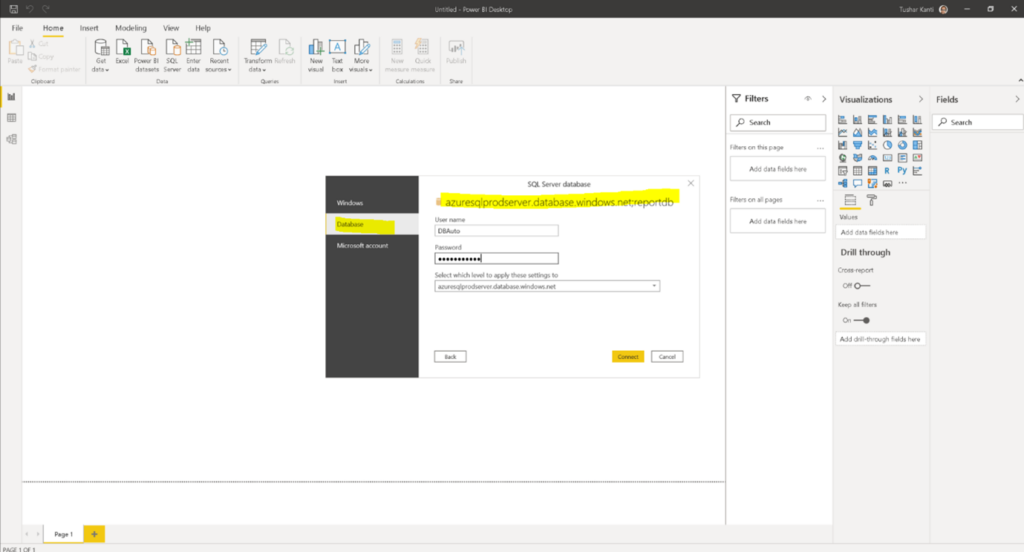Screen dimensions: 1024x552
Task: Choose the Q&A speech bubble visual
Action: (857, 184)
